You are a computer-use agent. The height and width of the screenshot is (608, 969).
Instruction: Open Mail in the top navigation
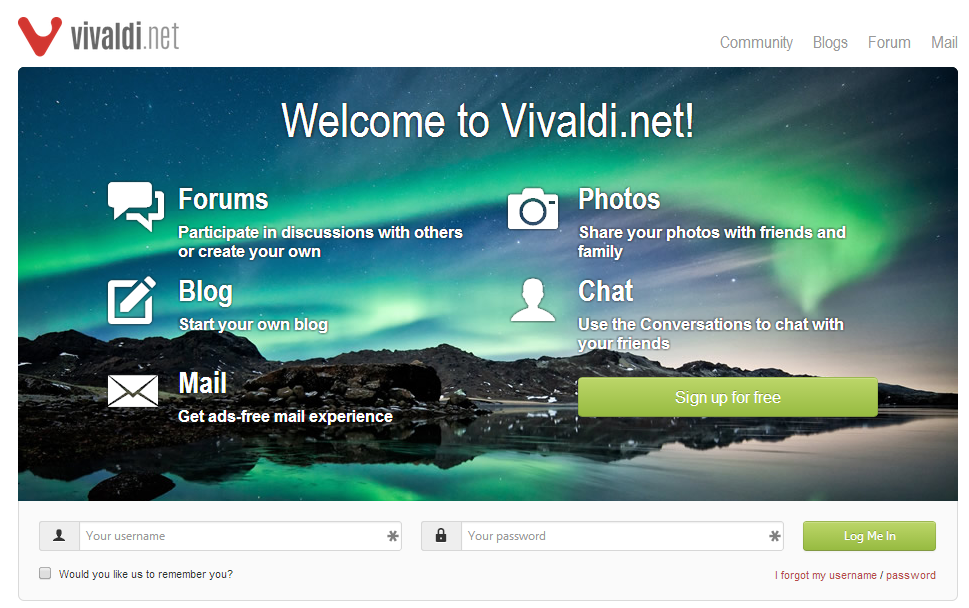tap(944, 43)
